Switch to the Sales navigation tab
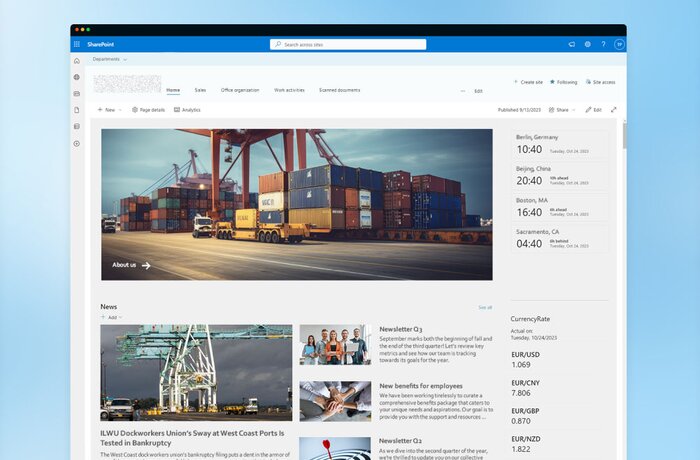The height and width of the screenshot is (460, 700). tap(200, 90)
